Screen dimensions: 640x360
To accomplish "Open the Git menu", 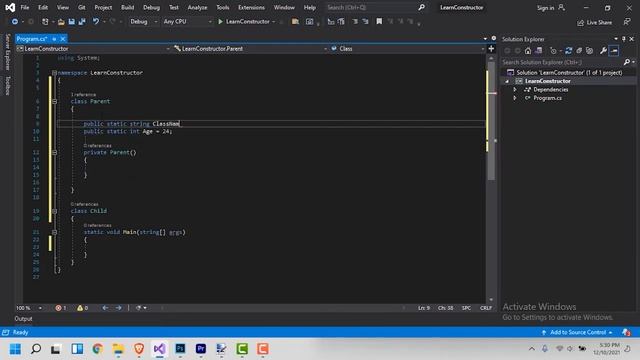I will 82,7.
